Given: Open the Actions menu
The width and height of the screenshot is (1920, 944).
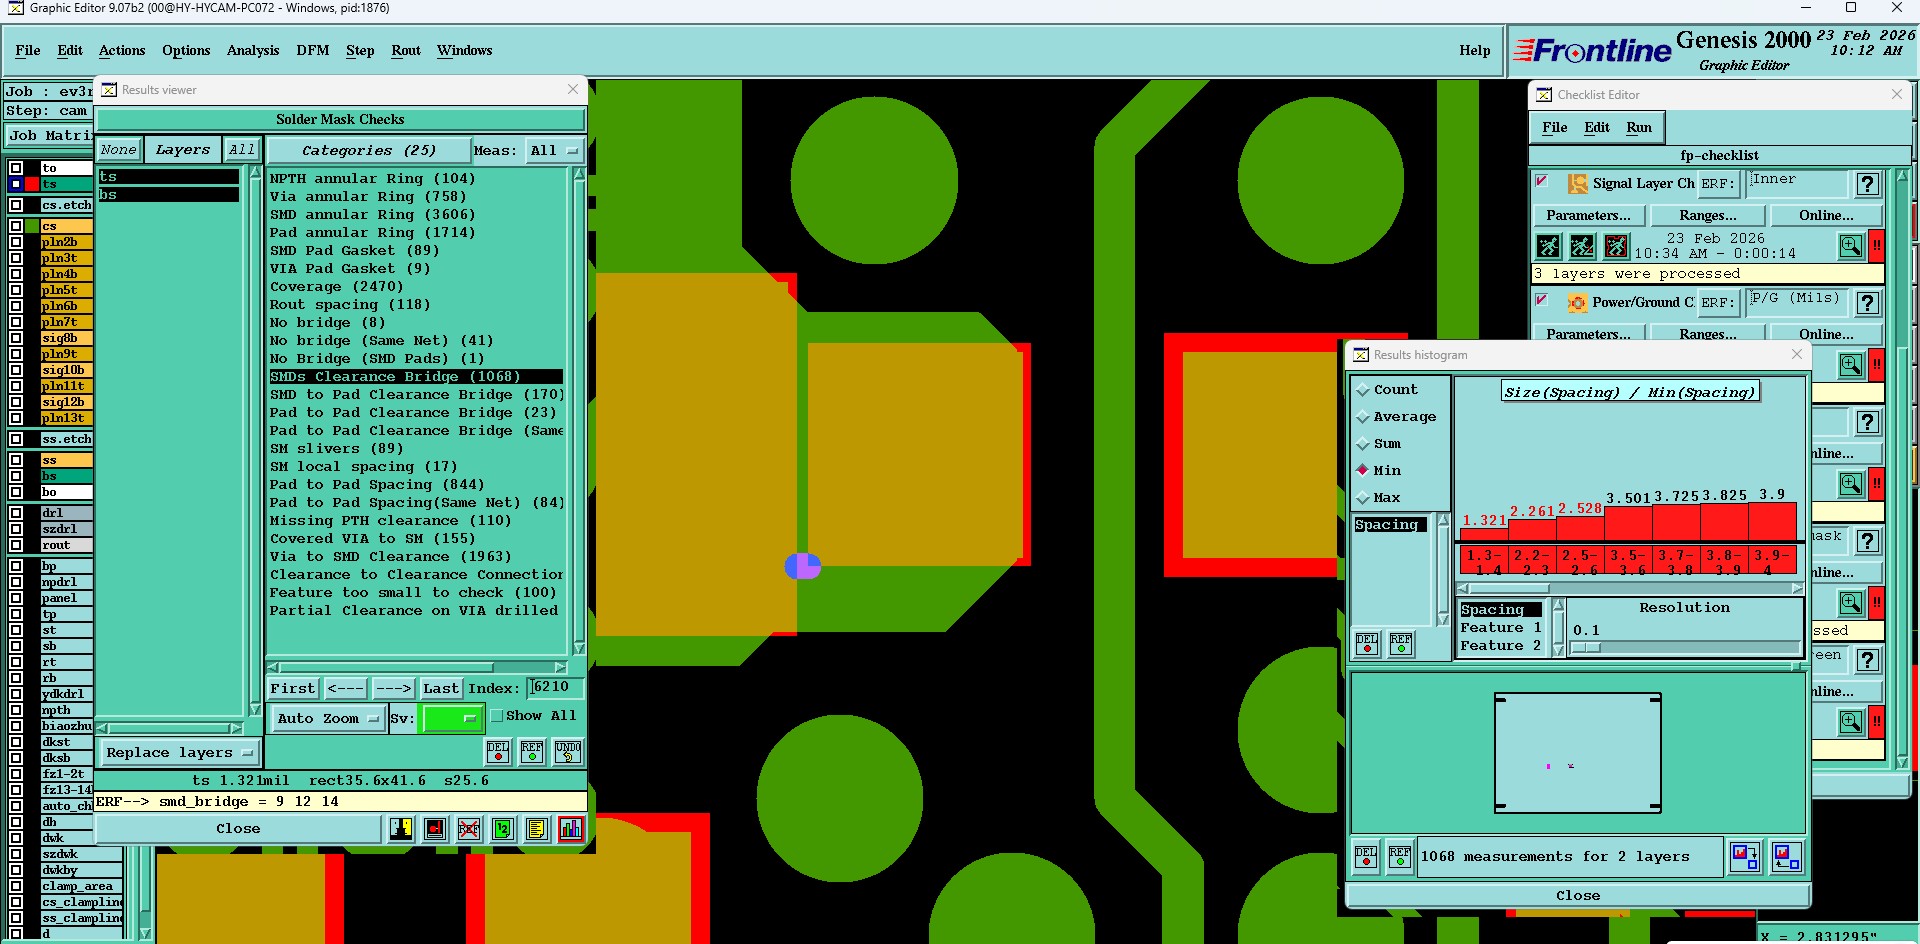Looking at the screenshot, I should pos(122,51).
